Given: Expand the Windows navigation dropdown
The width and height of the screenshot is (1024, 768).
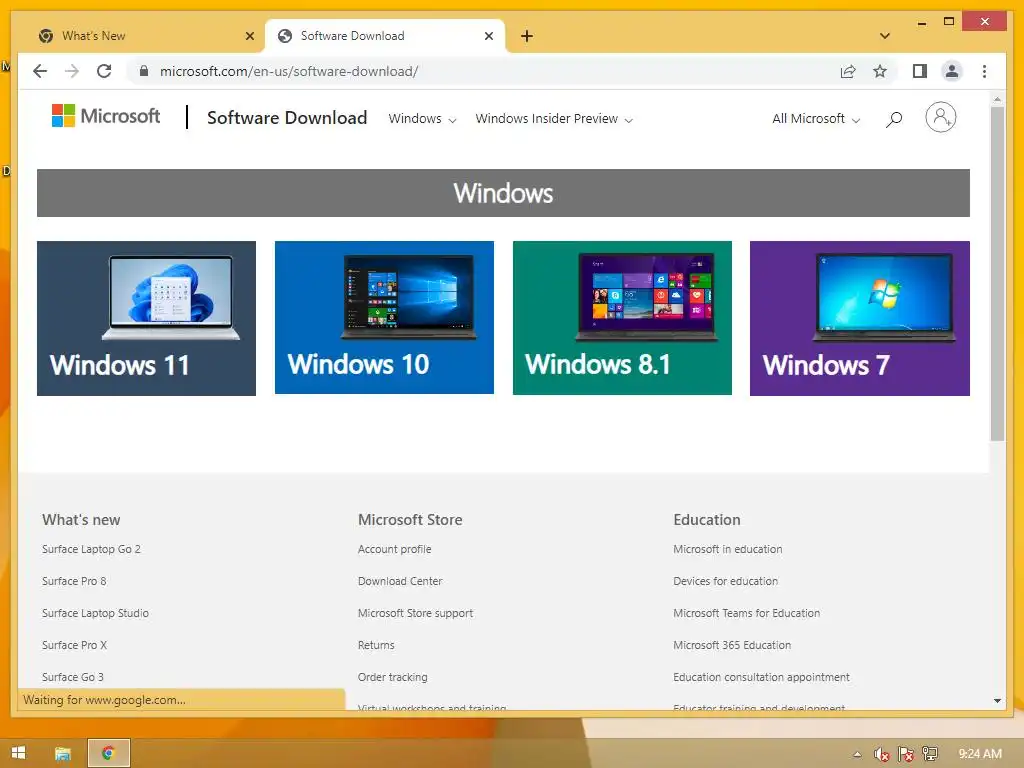Looking at the screenshot, I should tap(422, 119).
